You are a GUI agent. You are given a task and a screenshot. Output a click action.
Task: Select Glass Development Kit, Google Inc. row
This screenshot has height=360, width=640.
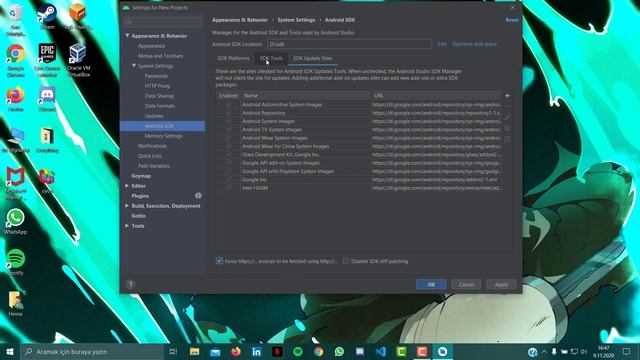tap(359, 155)
